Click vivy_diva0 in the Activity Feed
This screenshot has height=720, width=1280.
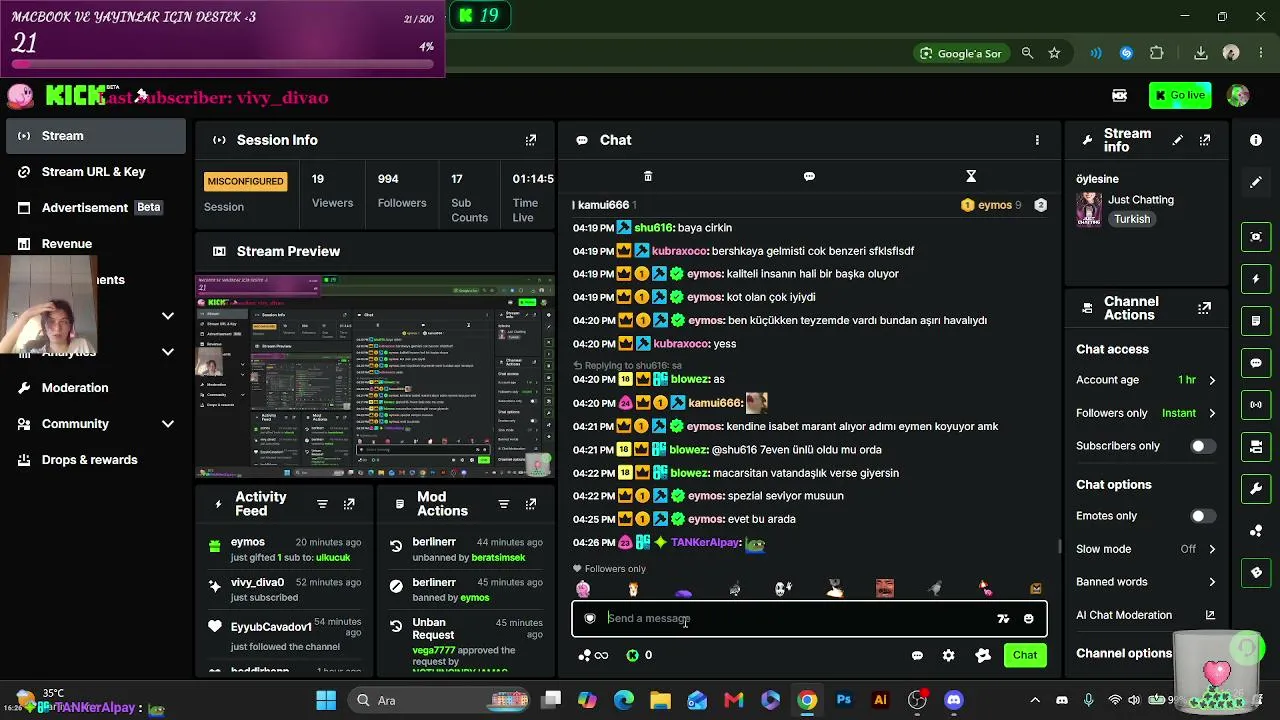257,582
